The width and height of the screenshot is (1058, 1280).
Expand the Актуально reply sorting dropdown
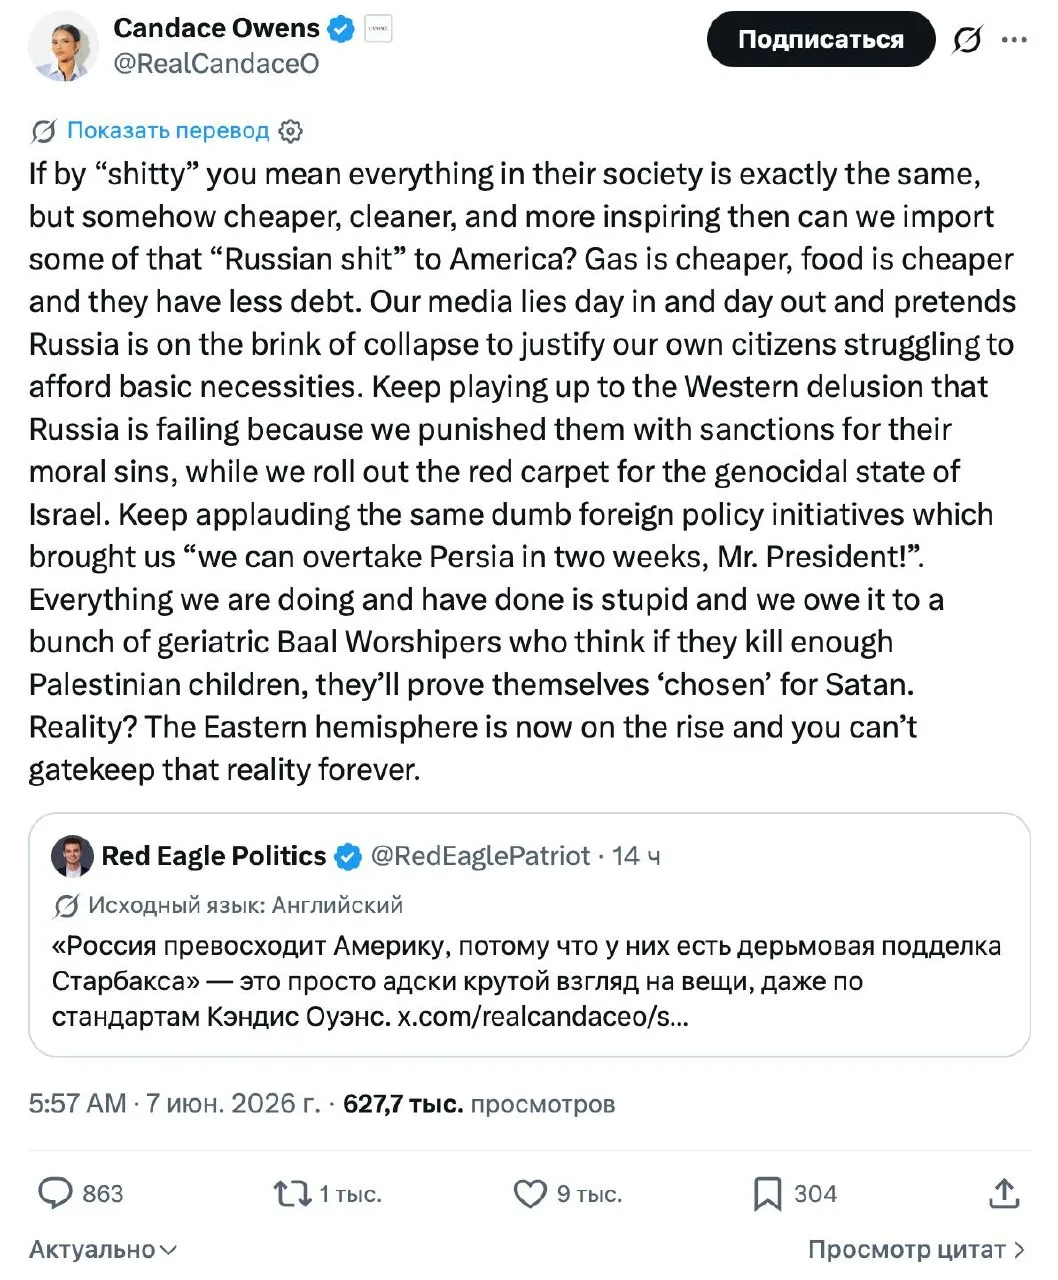point(103,1250)
